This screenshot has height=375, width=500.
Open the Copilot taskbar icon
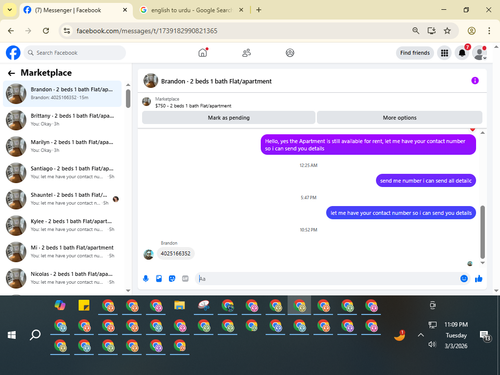click(x=60, y=305)
